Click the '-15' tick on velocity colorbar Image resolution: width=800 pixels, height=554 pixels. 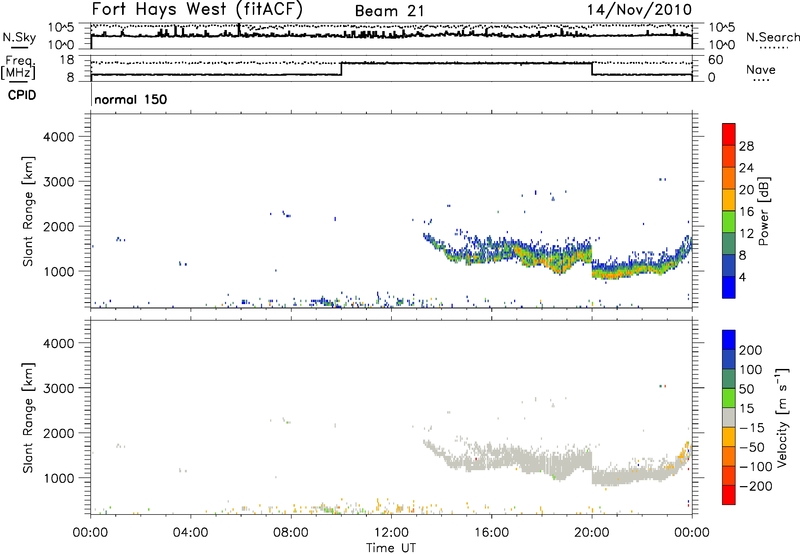click(750, 428)
